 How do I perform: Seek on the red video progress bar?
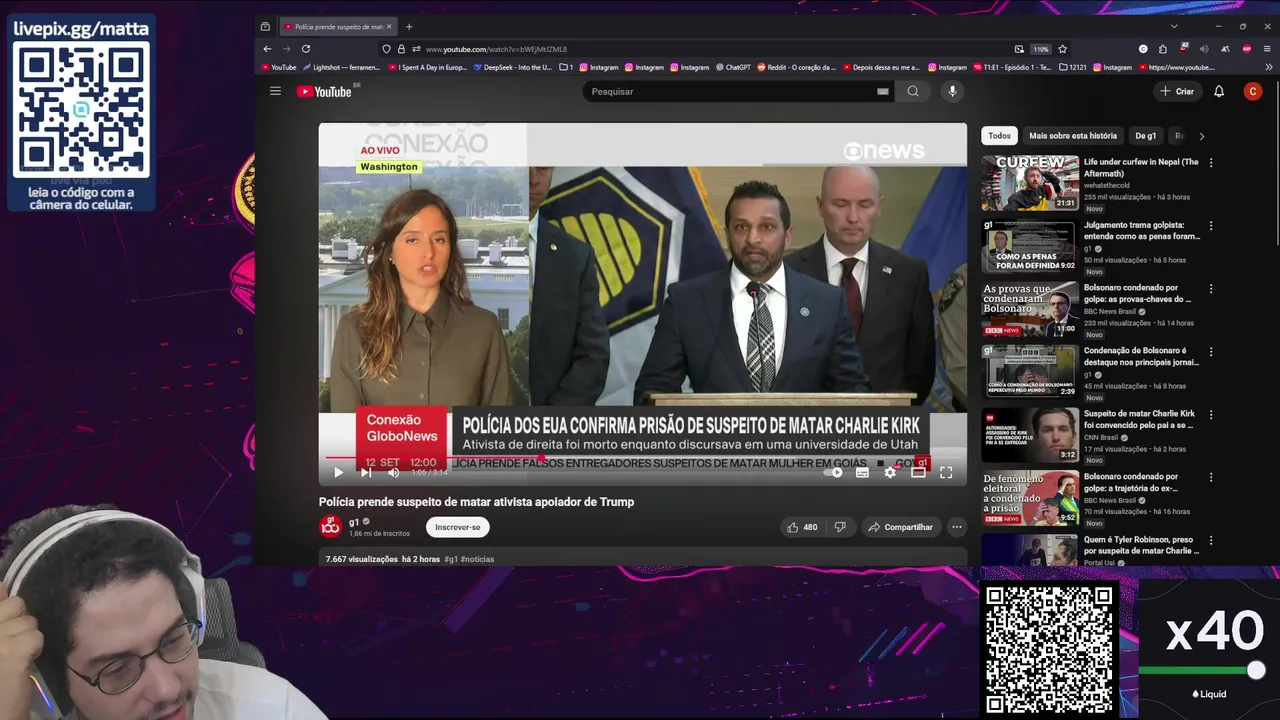click(643, 458)
